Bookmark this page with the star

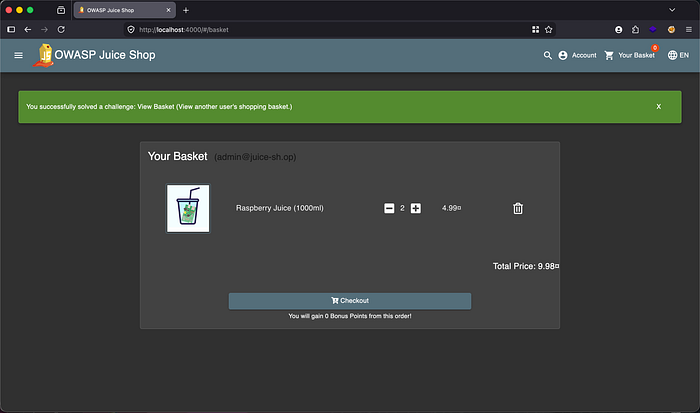click(549, 29)
